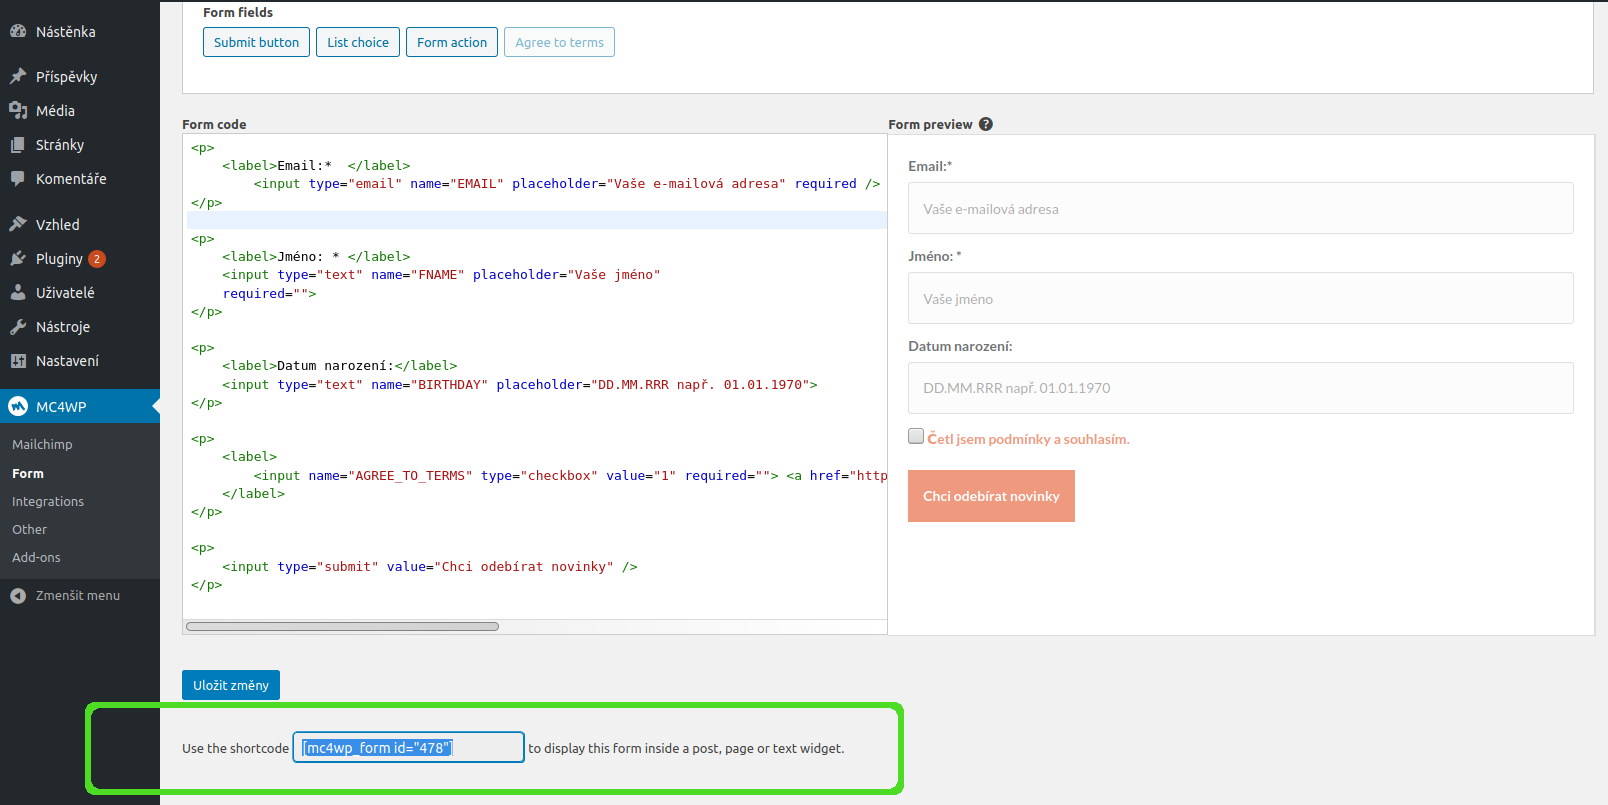Click the List choice field button

(358, 42)
